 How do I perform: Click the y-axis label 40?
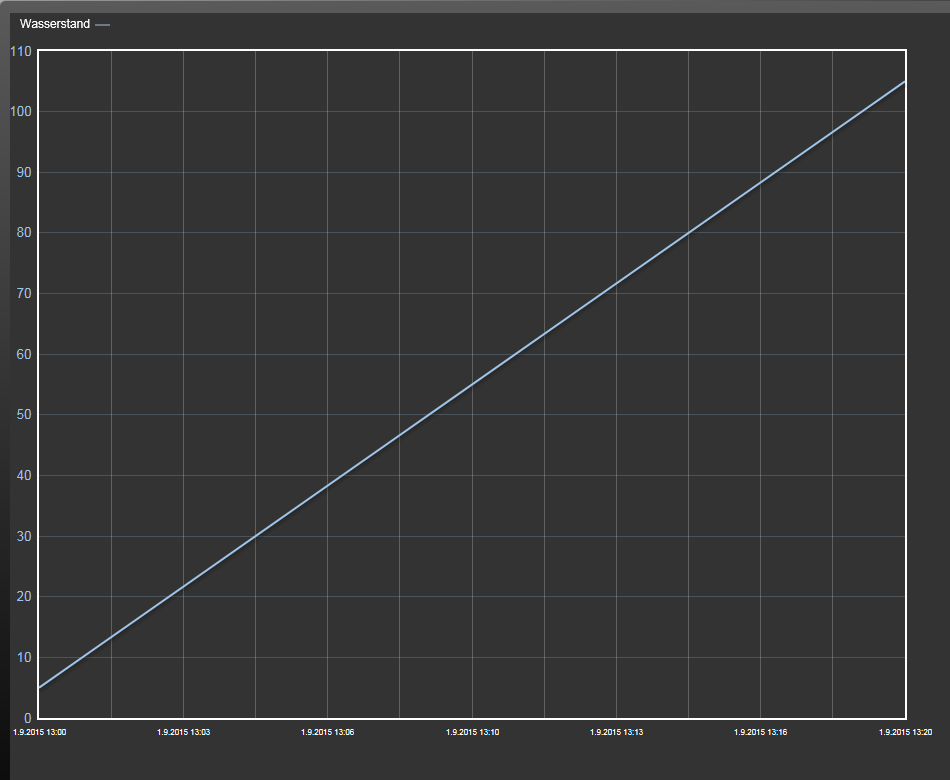click(24, 476)
